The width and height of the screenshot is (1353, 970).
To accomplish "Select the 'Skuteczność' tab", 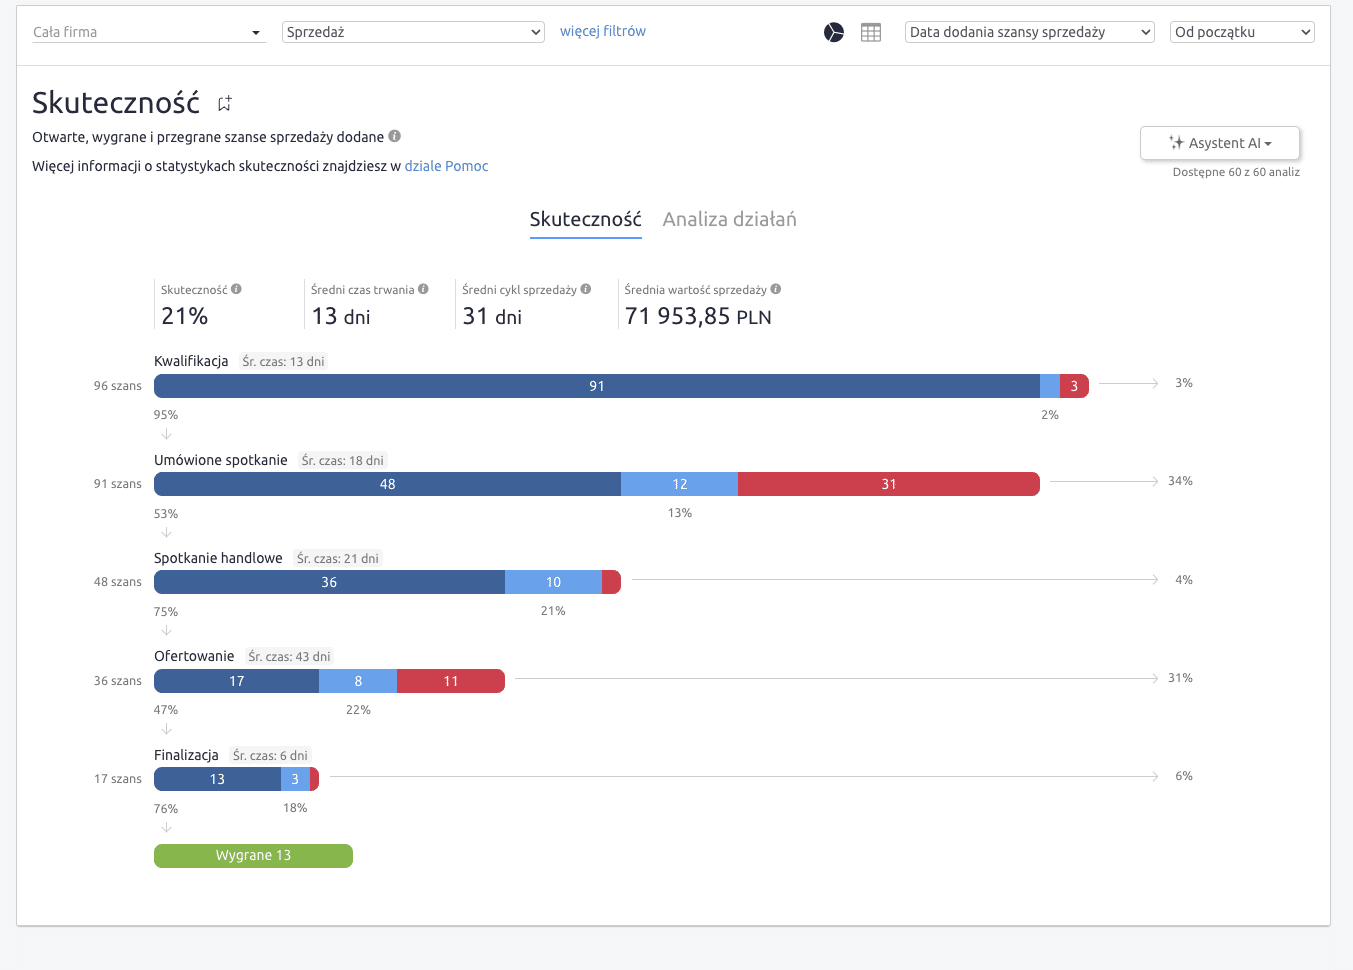I will [585, 219].
